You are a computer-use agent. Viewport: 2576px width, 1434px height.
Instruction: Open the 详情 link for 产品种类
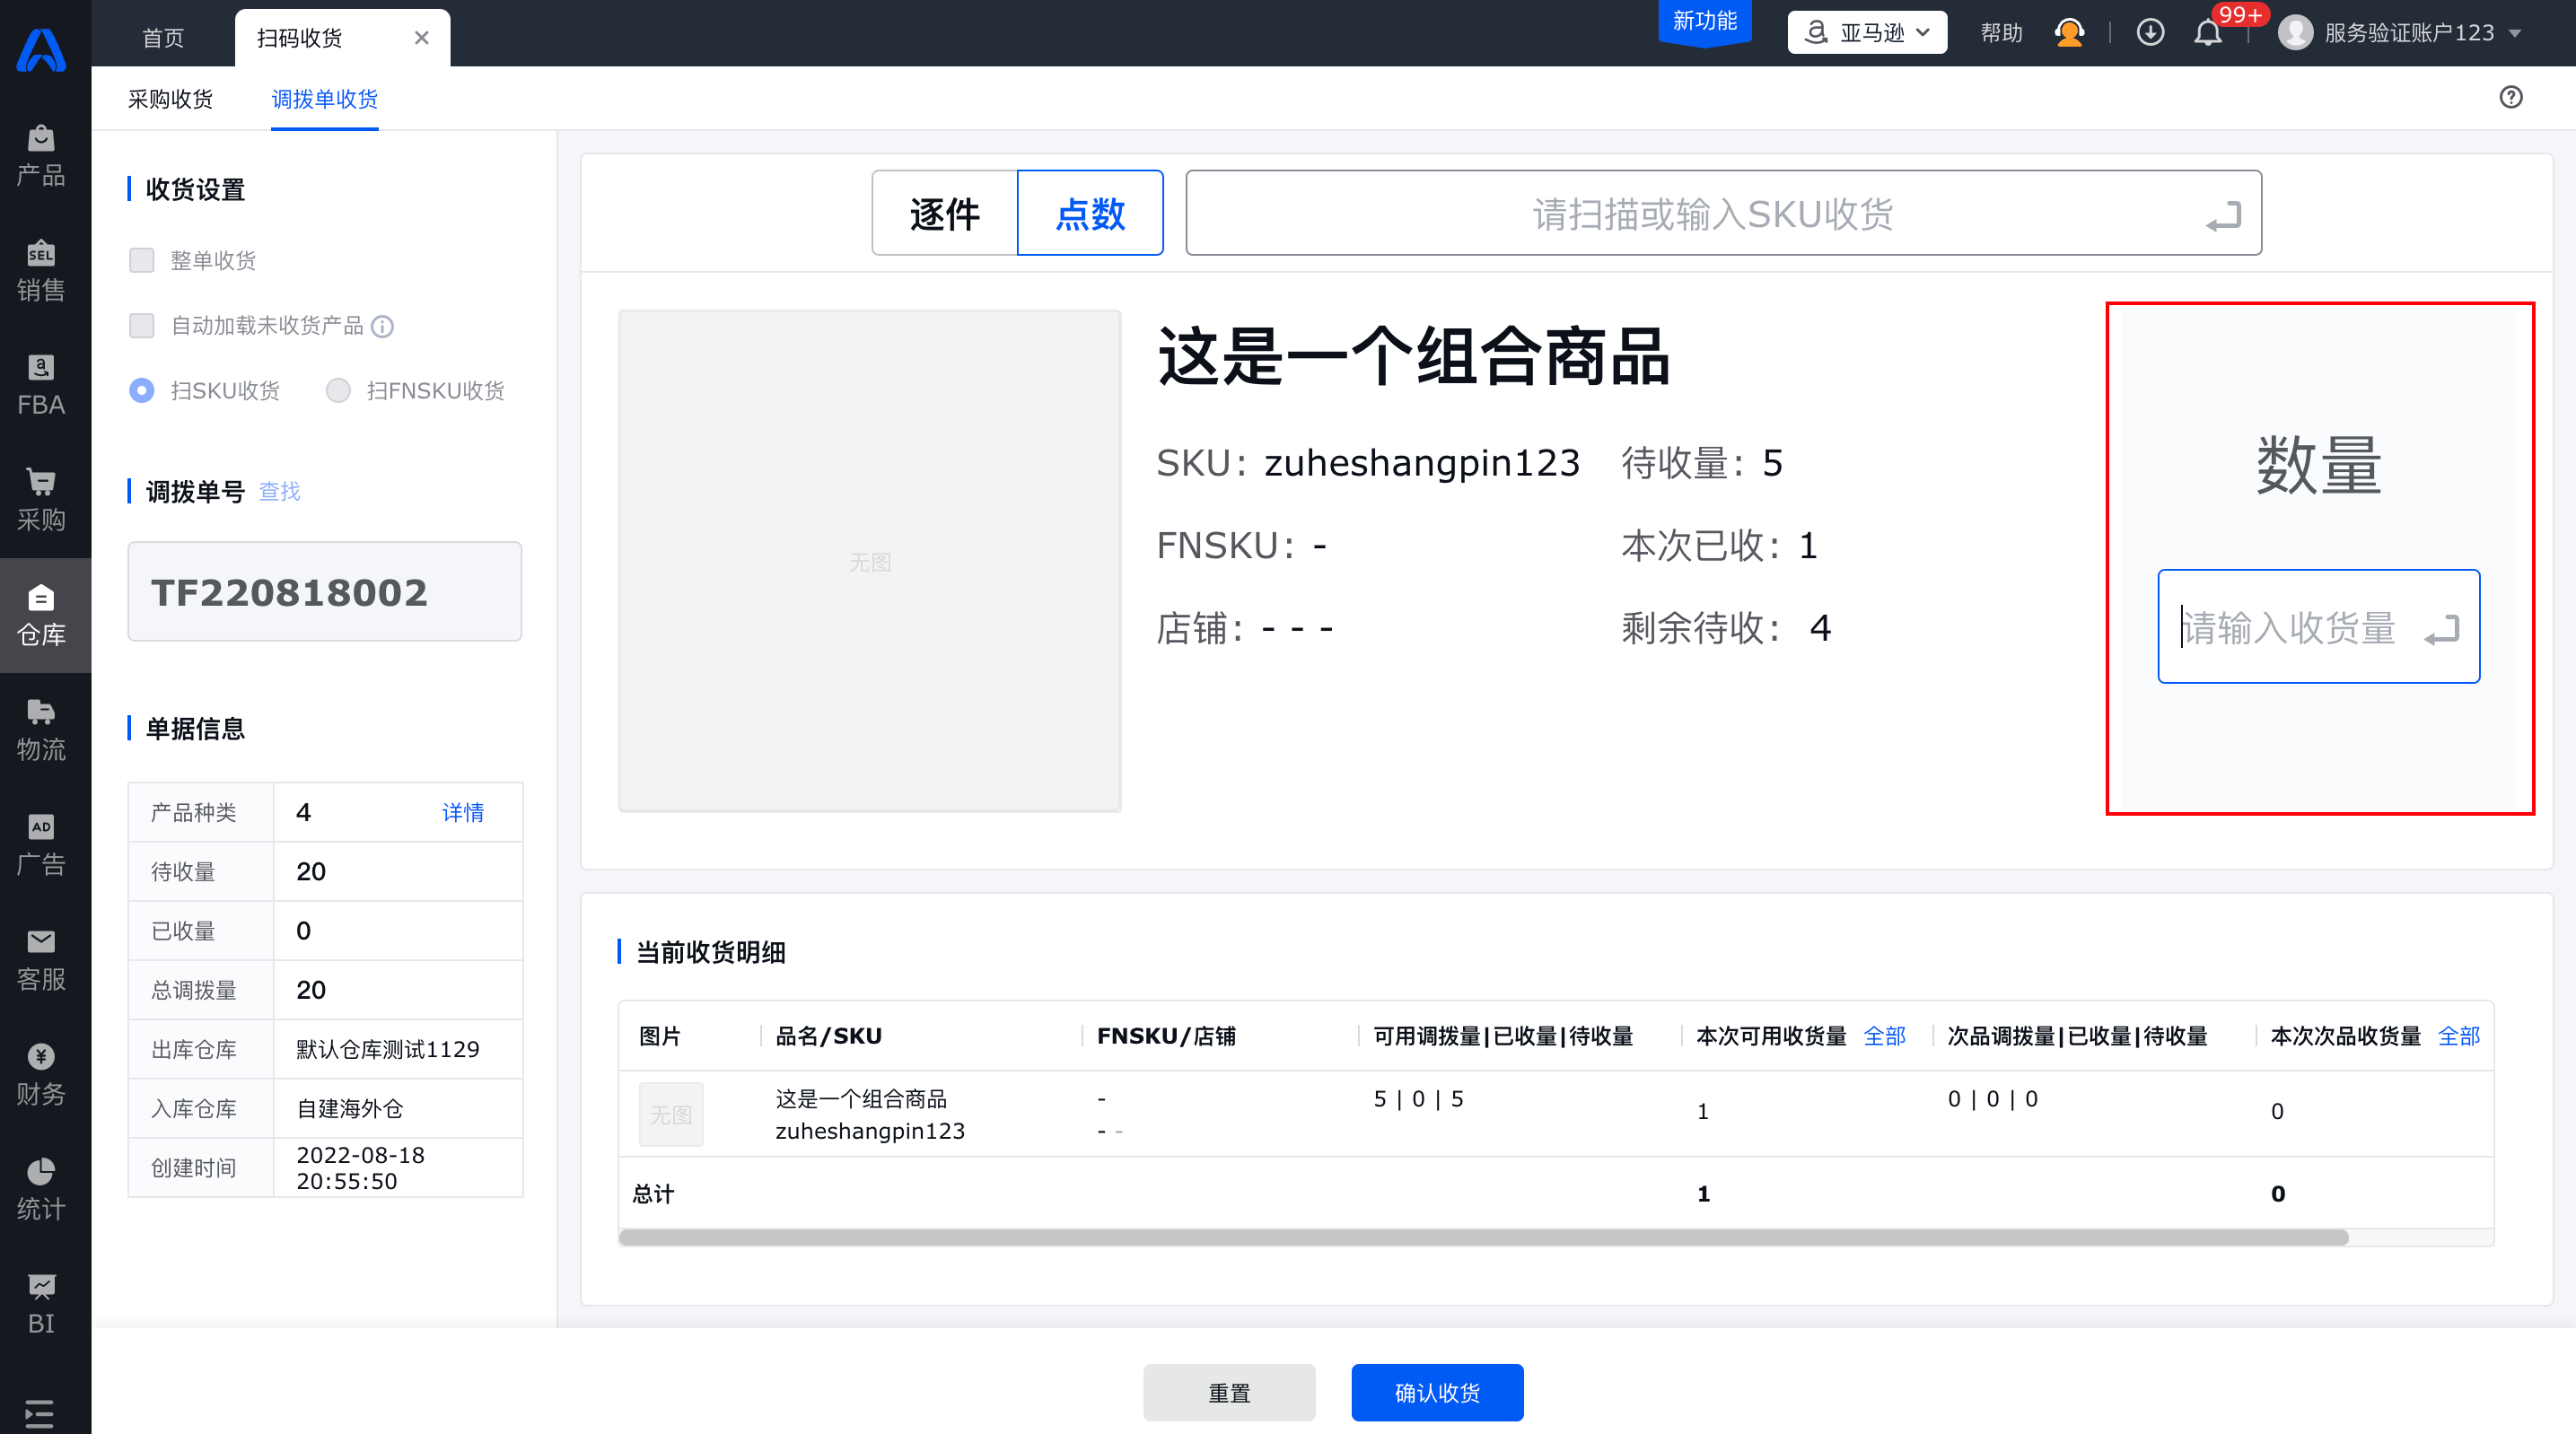463,813
